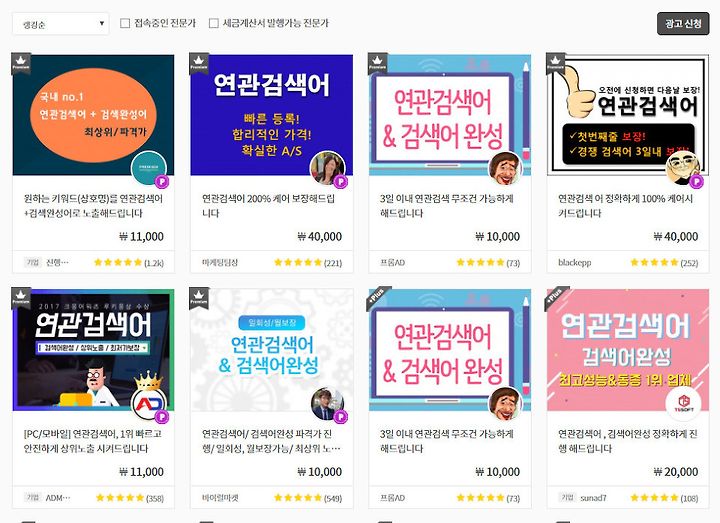The width and height of the screenshot is (720, 523).
Task: Click the 광고 신청 button
Action: pos(683,23)
